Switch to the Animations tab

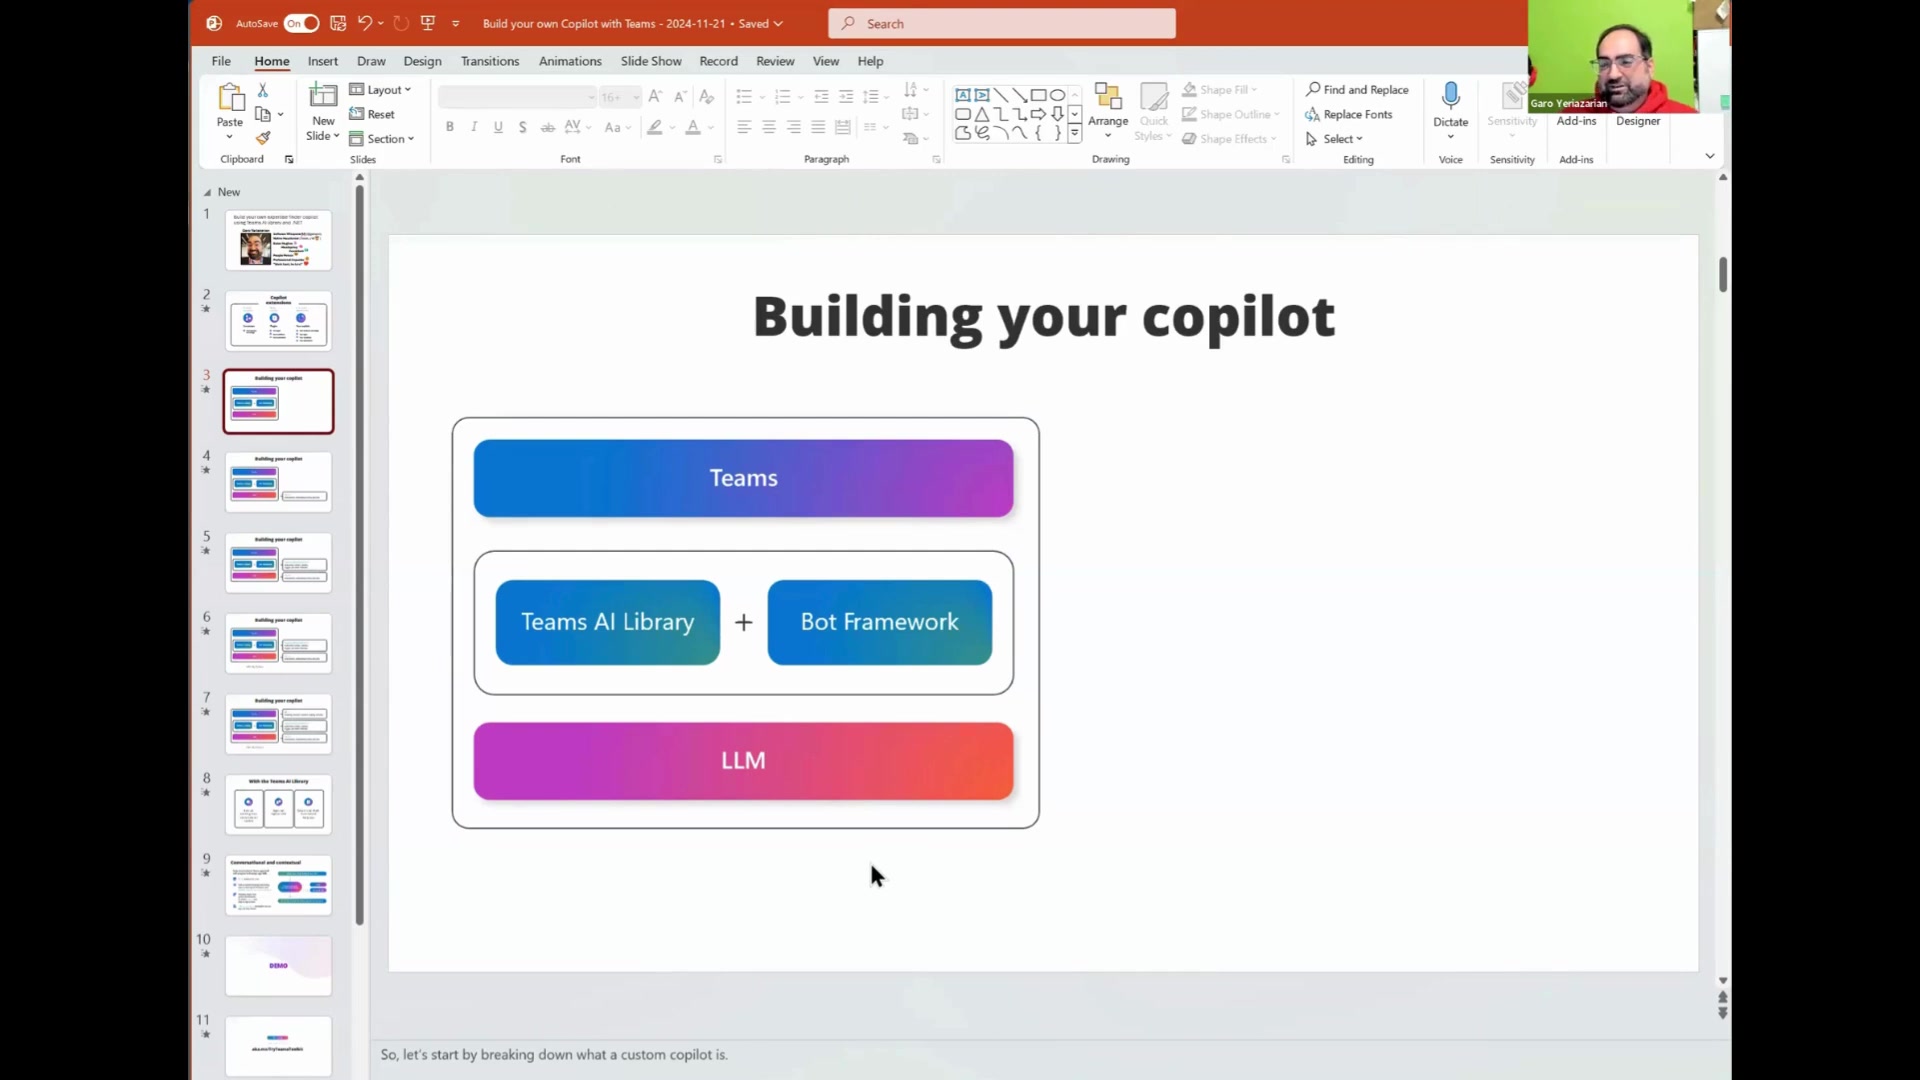click(x=570, y=61)
